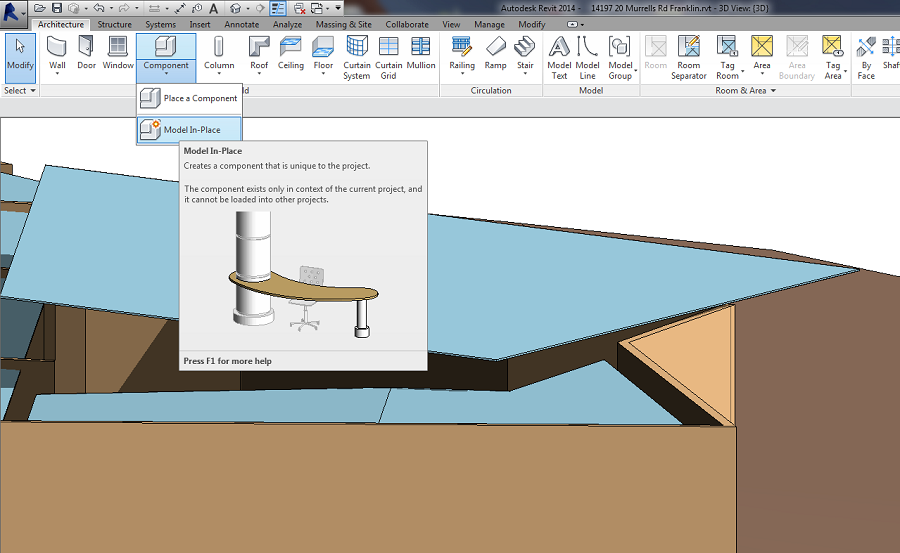Expand the Select panel dropdown

click(x=20, y=91)
